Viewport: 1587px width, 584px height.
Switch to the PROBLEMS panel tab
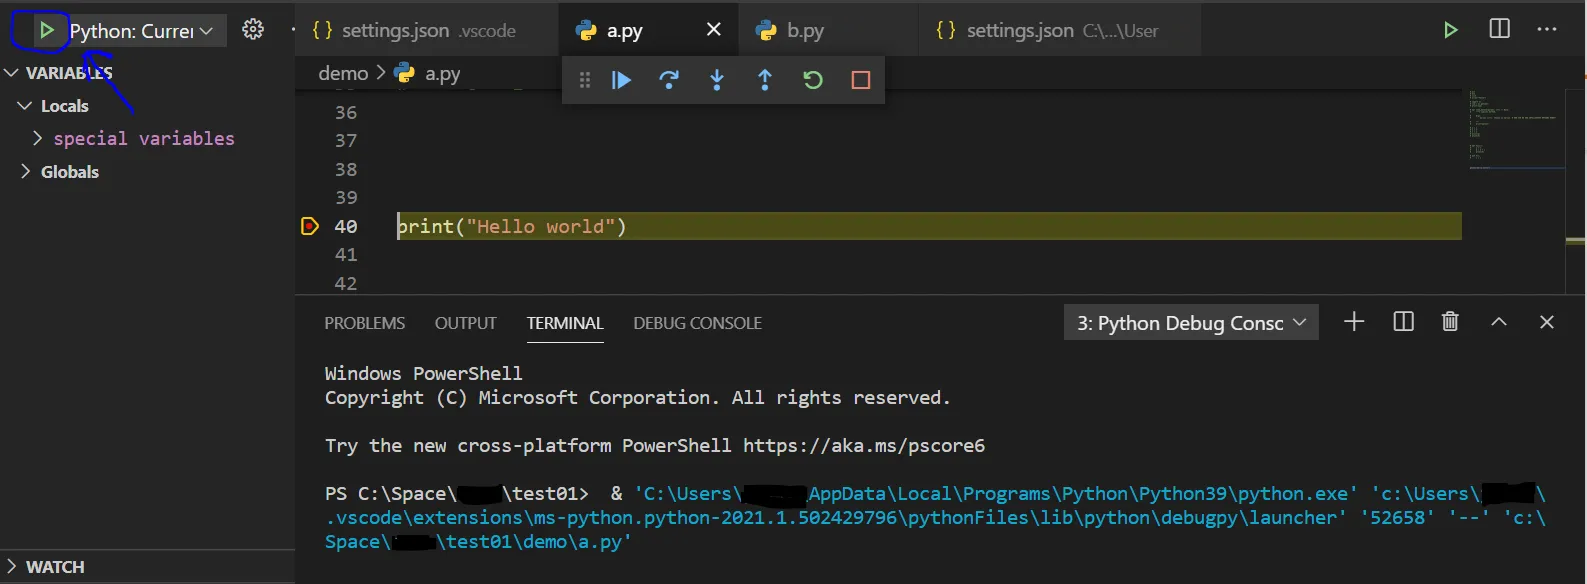(365, 323)
